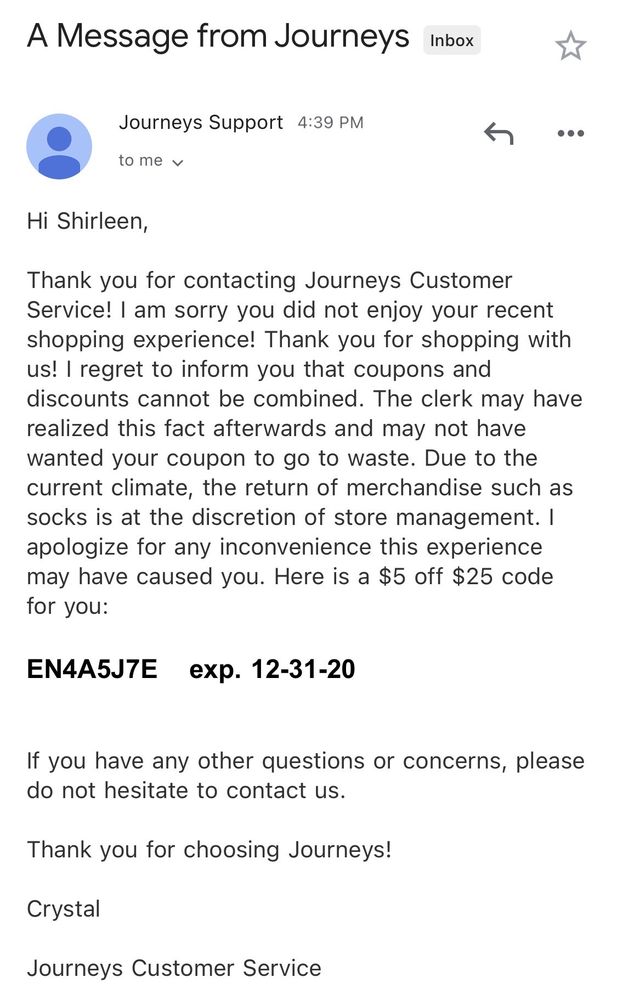The width and height of the screenshot is (617, 1000).
Task: Click the "If you have any other questions" sentence
Action: (x=305, y=761)
